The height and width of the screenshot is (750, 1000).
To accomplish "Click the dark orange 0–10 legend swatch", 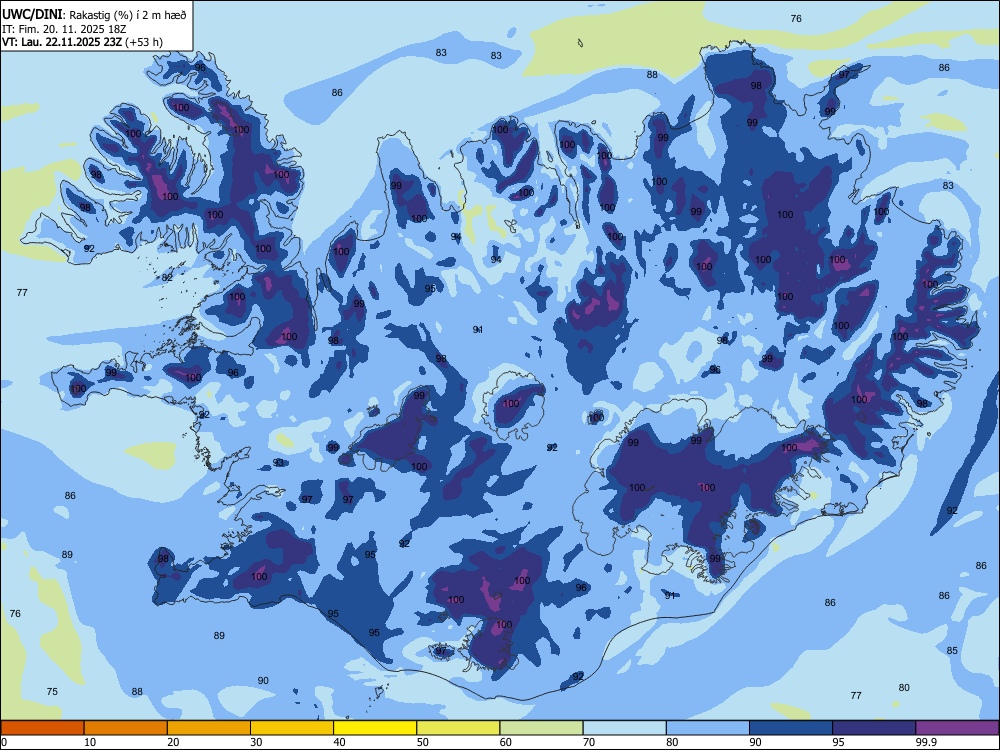I will coord(42,728).
